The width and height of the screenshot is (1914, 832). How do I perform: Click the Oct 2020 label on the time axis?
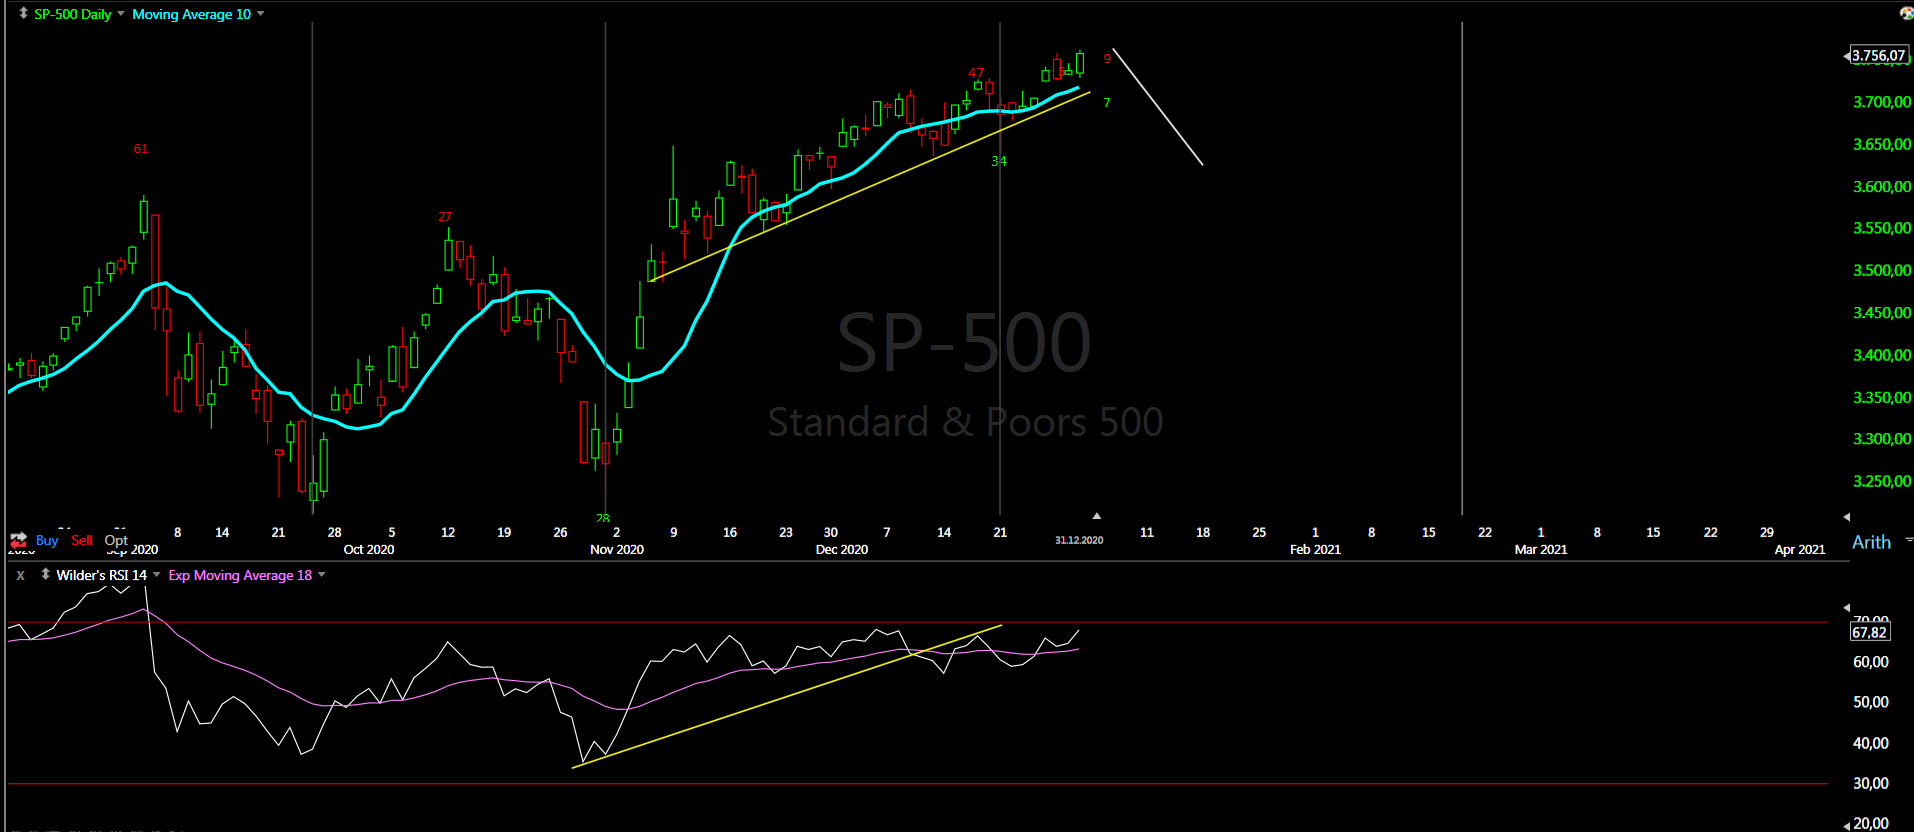[x=369, y=549]
